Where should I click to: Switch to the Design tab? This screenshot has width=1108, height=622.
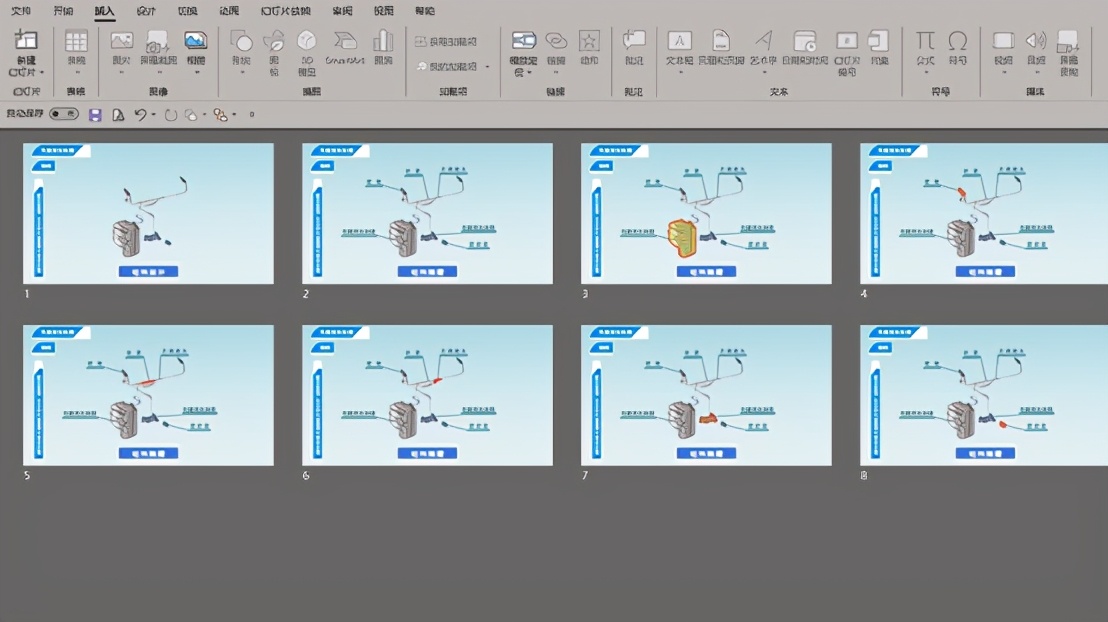click(146, 11)
